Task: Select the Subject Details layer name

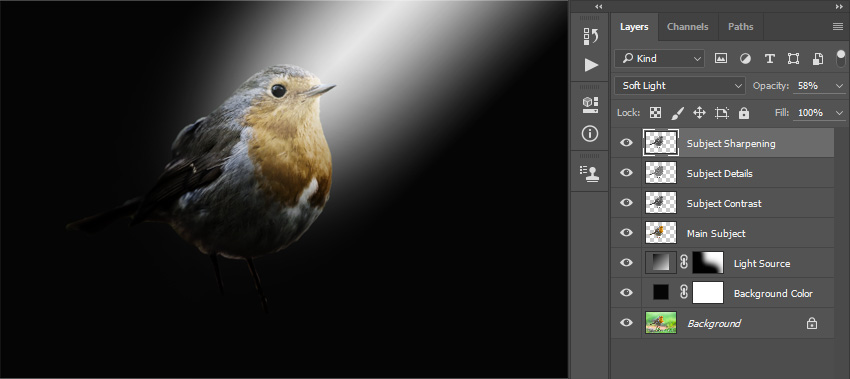Action: pyautogui.click(x=719, y=174)
